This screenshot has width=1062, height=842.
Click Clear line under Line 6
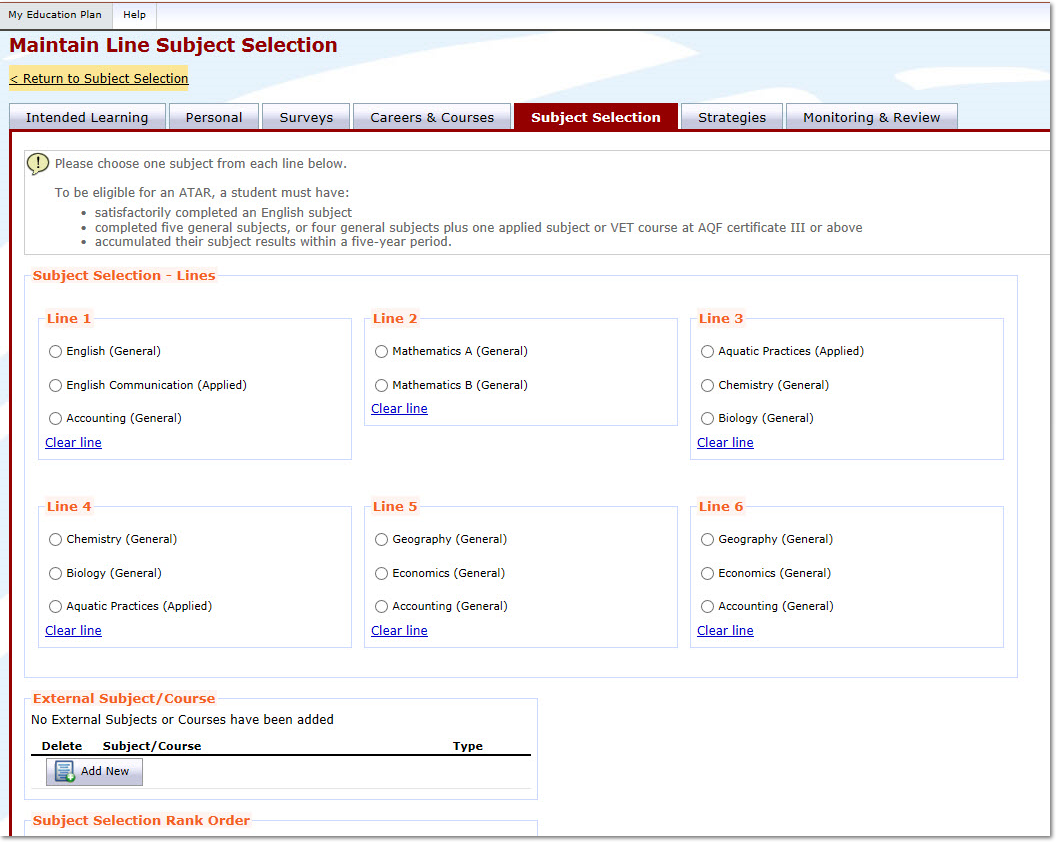tap(725, 631)
